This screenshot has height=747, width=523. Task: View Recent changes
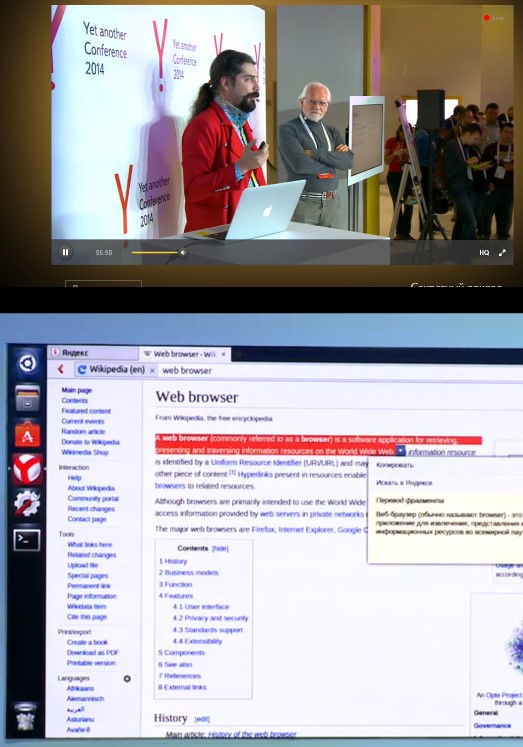(91, 509)
